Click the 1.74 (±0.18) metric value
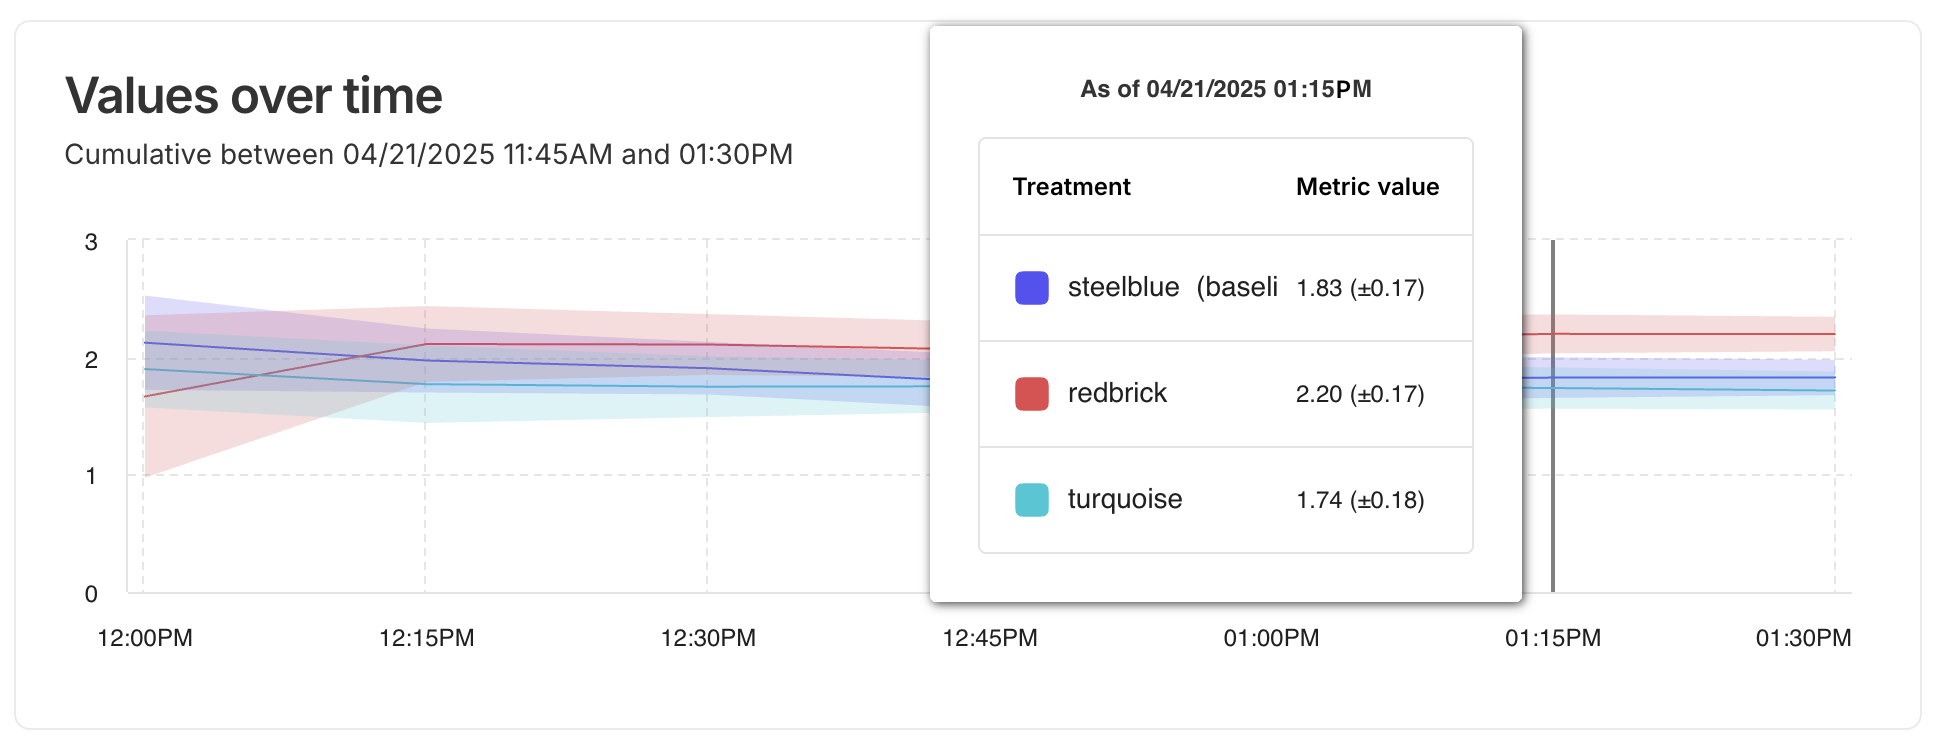 1360,501
